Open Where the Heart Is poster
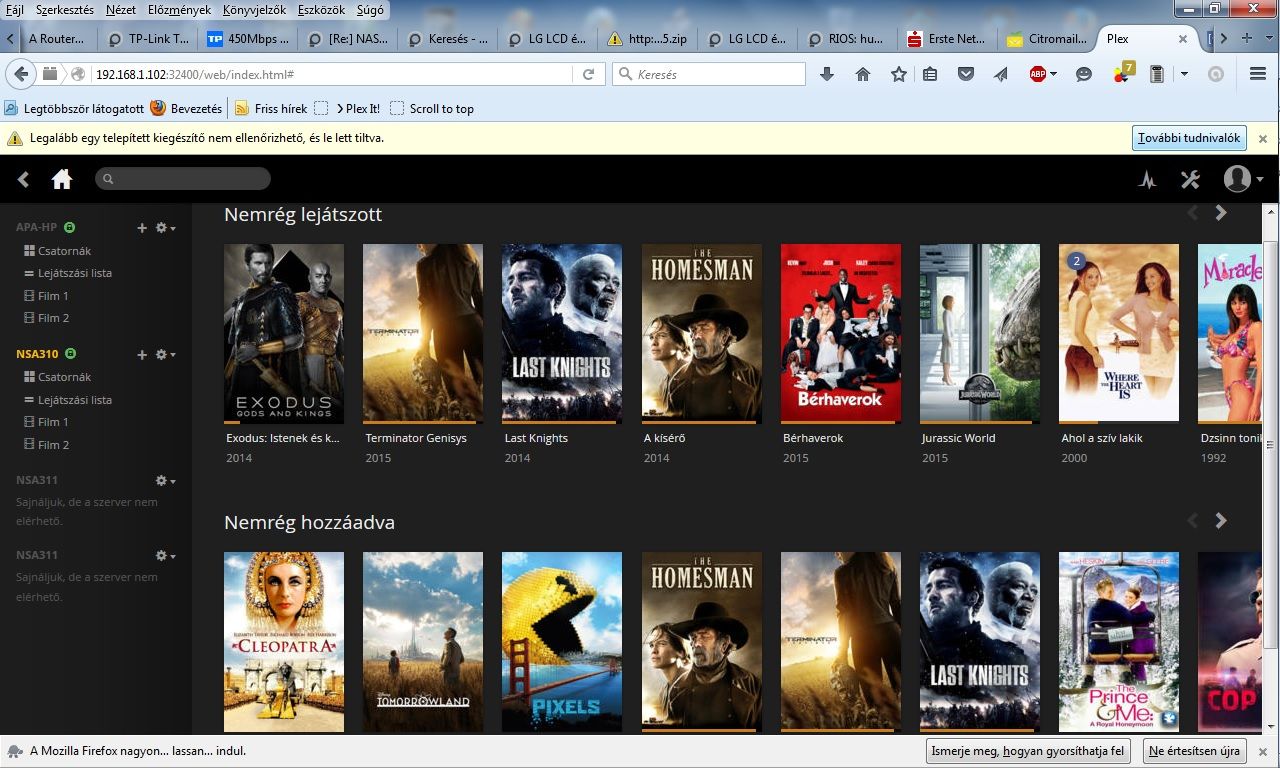Screen dimensions: 1280x768 [1119, 333]
